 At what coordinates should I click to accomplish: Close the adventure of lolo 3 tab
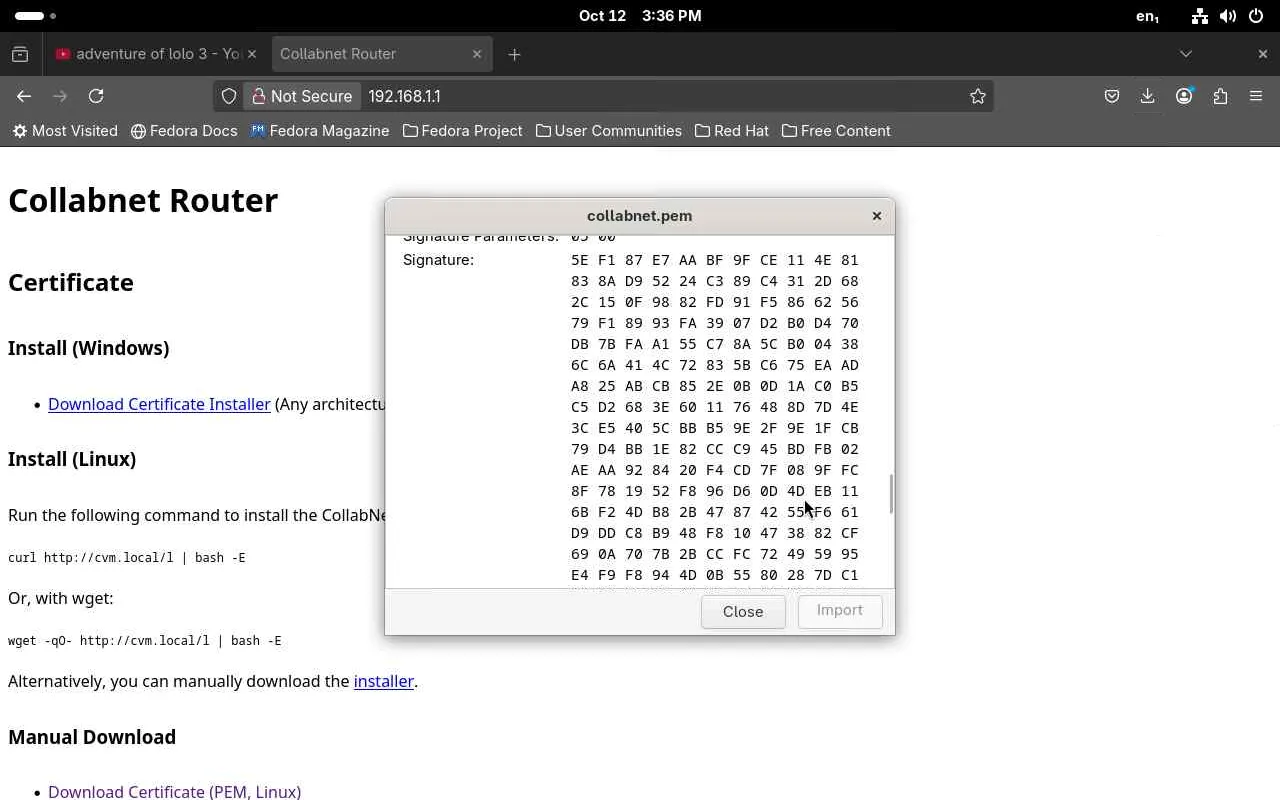[x=251, y=54]
